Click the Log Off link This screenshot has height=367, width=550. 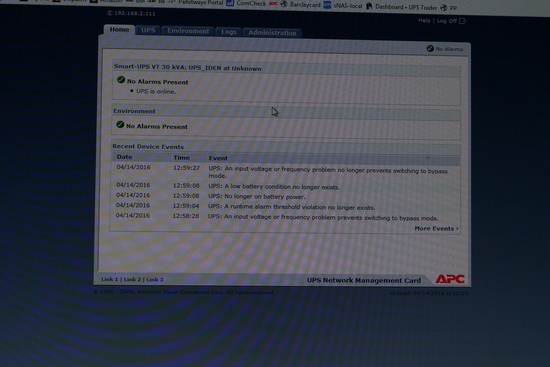pos(447,21)
